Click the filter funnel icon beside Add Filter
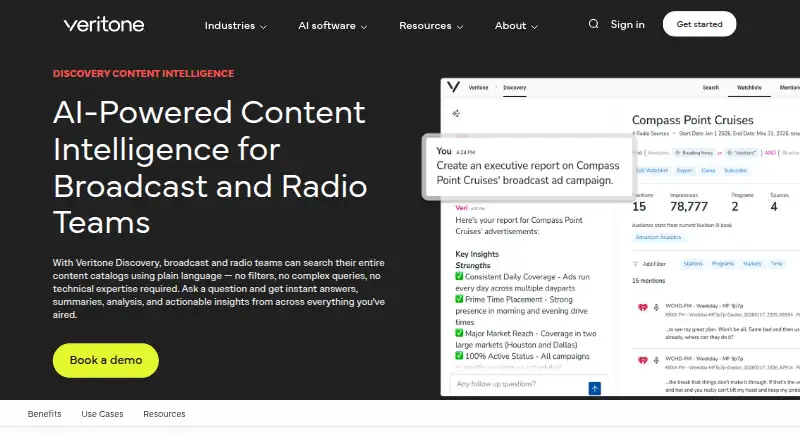Screen dimensions: 800x440 click(x=635, y=264)
